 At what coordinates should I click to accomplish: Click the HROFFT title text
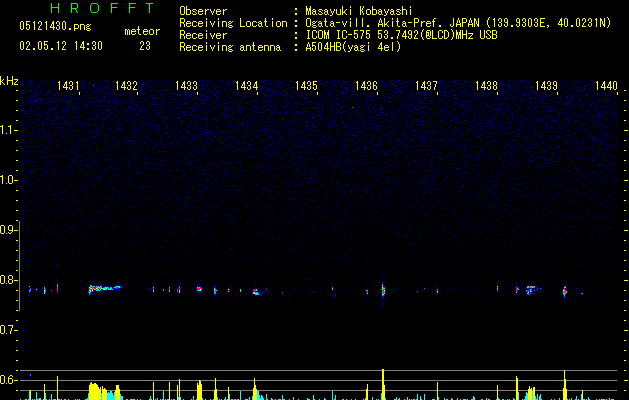click(103, 8)
